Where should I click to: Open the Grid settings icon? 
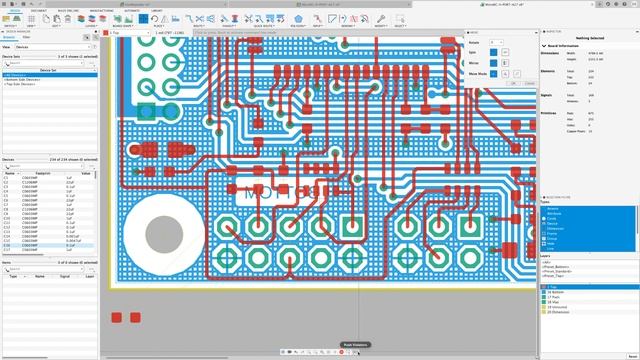[31, 19]
